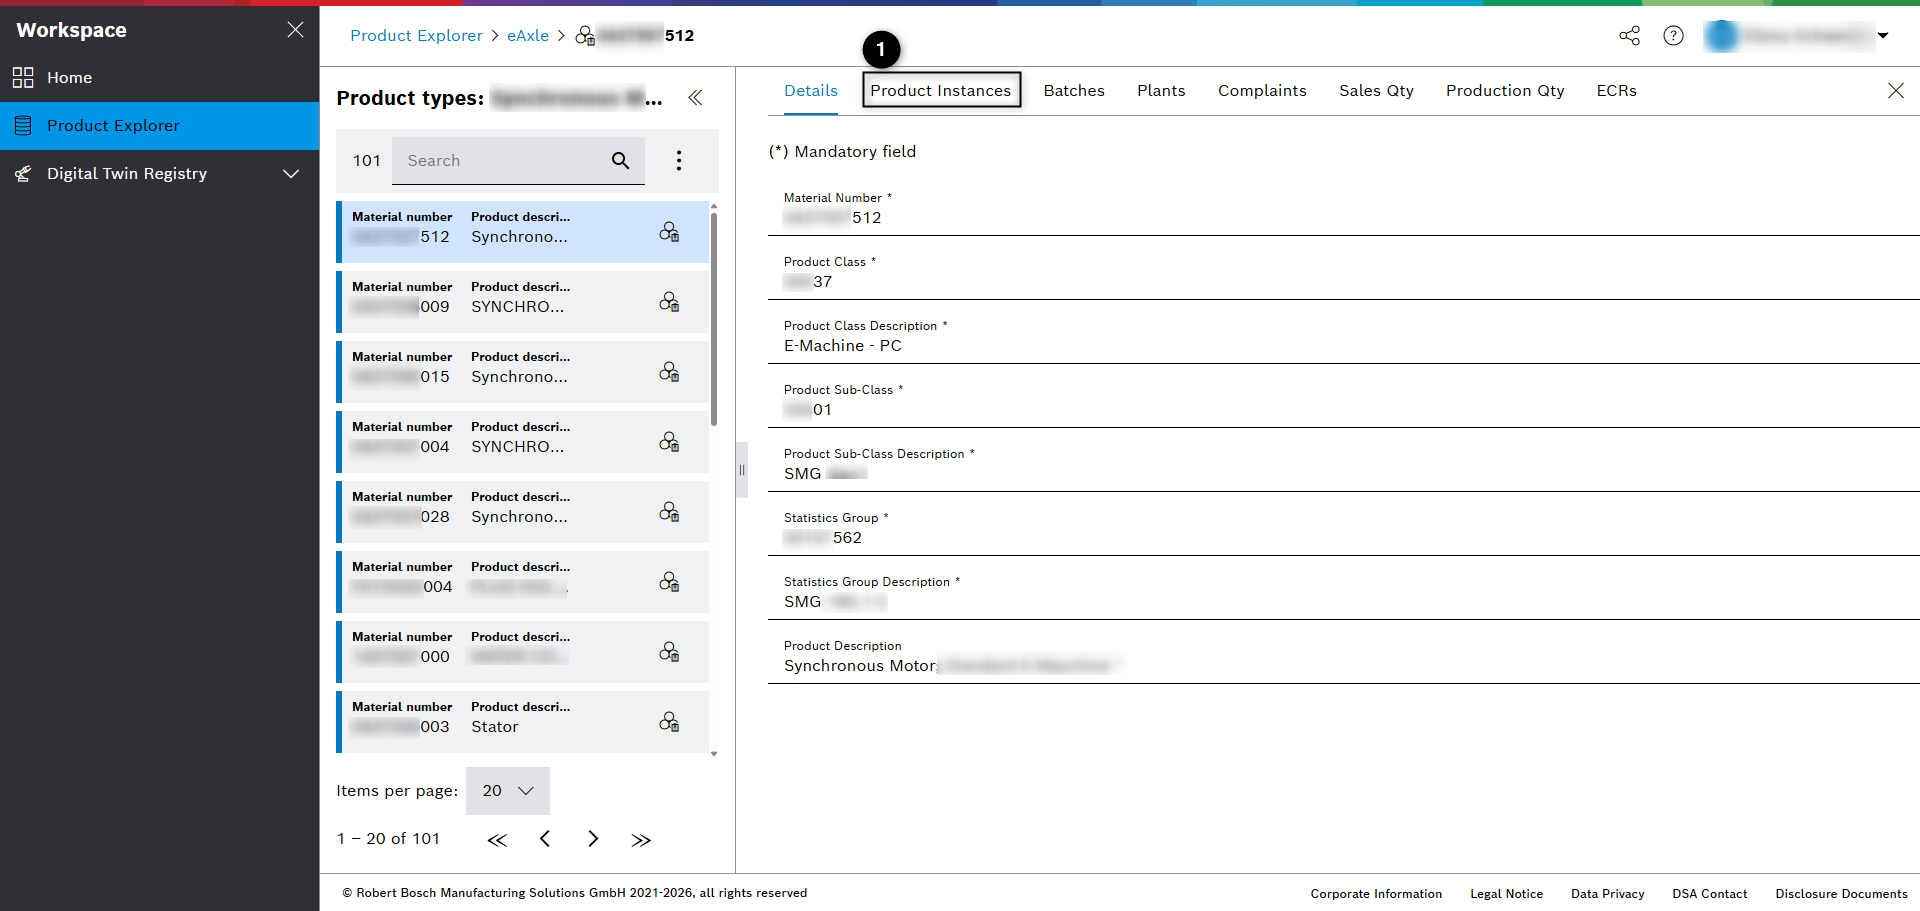
Task: Expand the Digital Twin Registry chevron
Action: [x=291, y=174]
